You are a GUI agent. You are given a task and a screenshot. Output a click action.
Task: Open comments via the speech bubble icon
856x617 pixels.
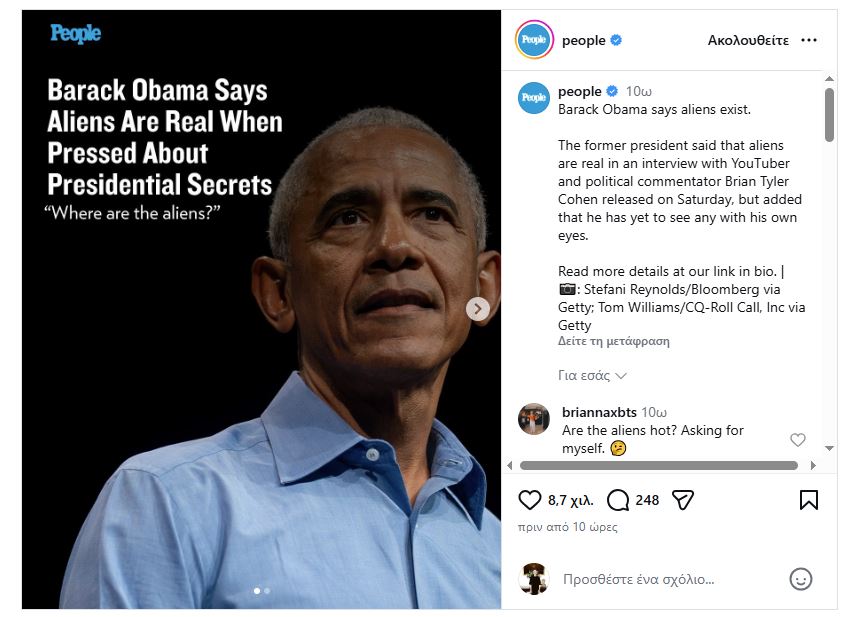(x=618, y=500)
